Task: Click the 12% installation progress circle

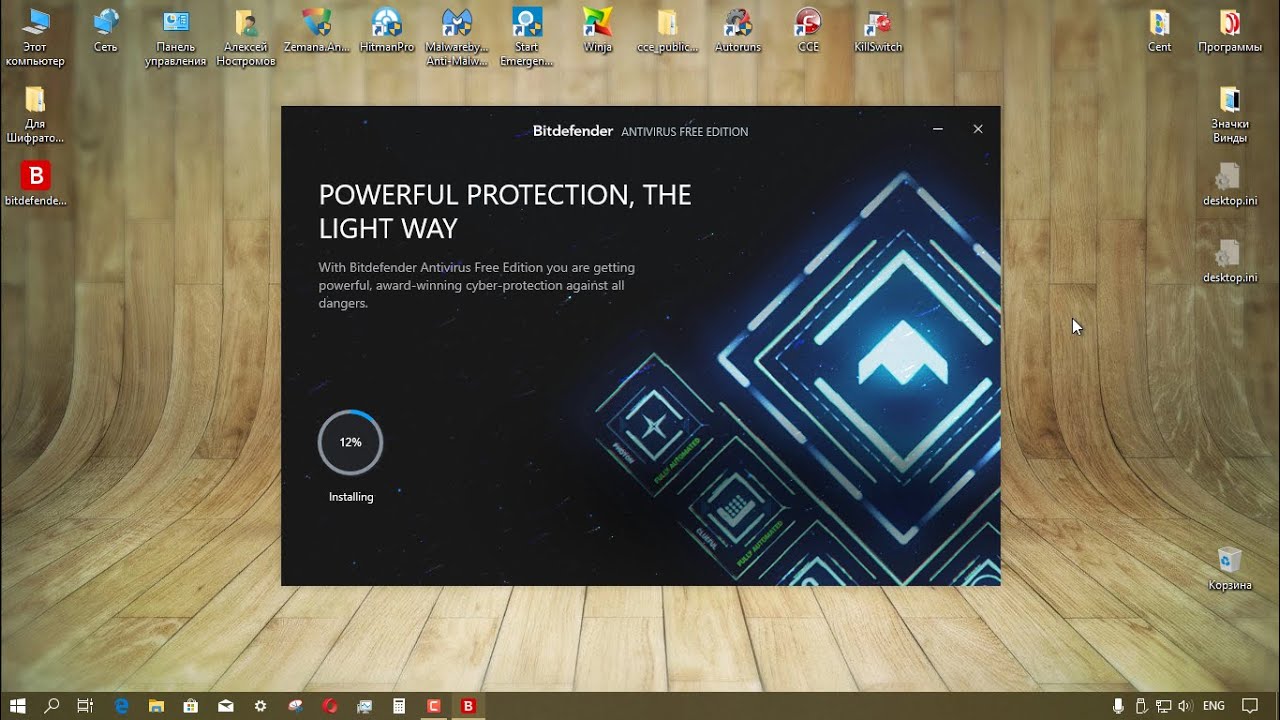Action: pos(350,442)
